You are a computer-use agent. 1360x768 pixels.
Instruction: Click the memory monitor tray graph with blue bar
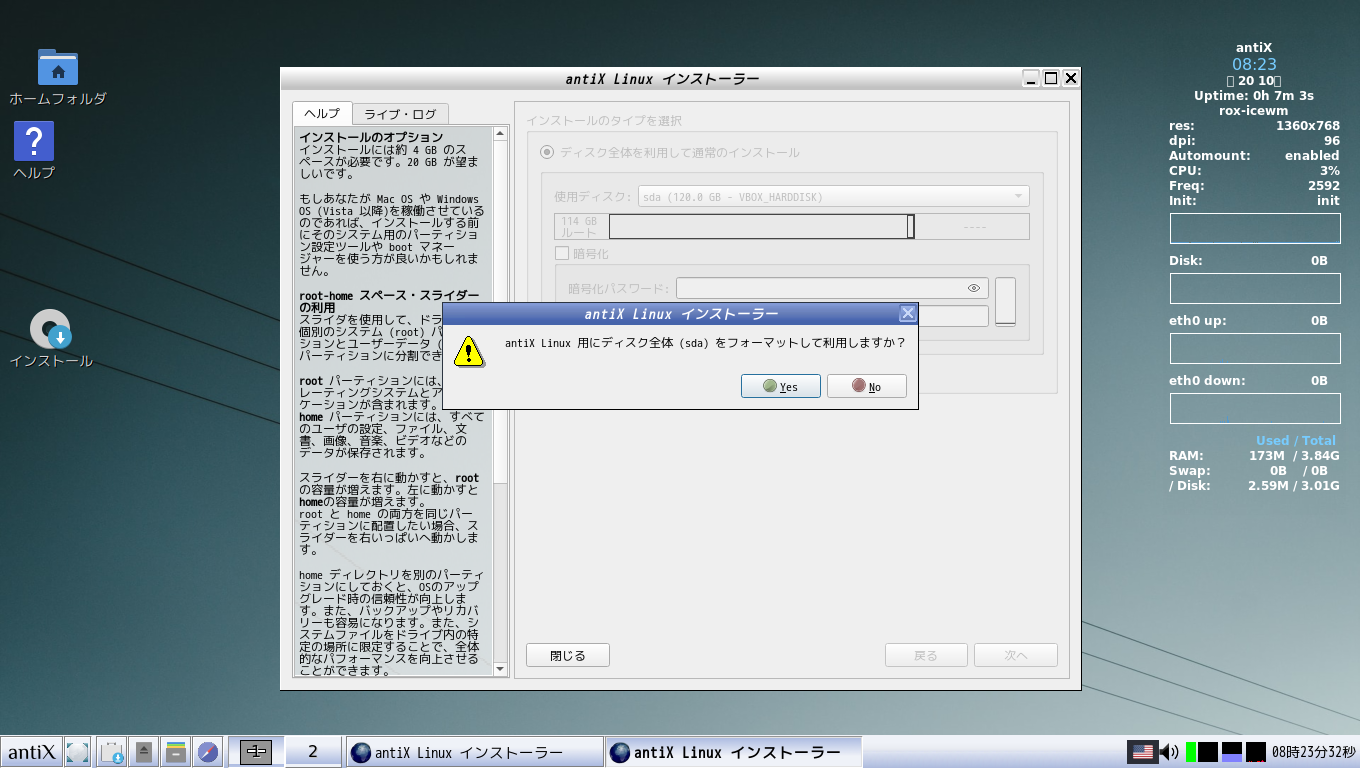coord(1232,752)
